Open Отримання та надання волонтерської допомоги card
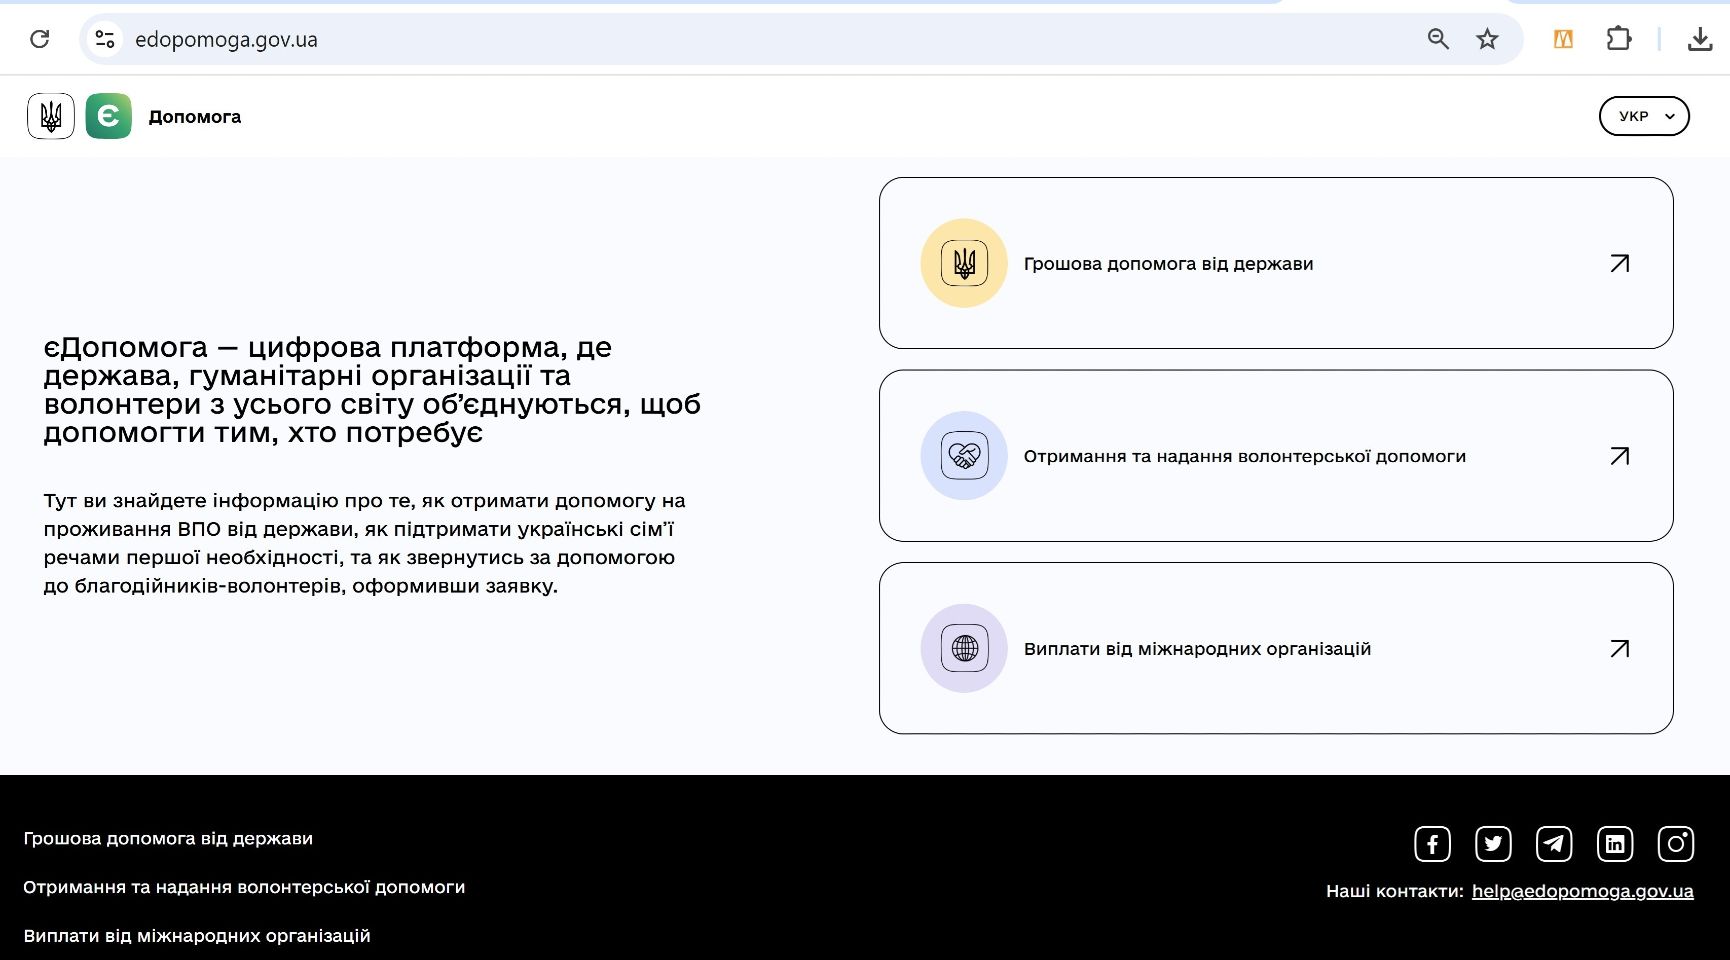The width and height of the screenshot is (1730, 960). [1275, 456]
